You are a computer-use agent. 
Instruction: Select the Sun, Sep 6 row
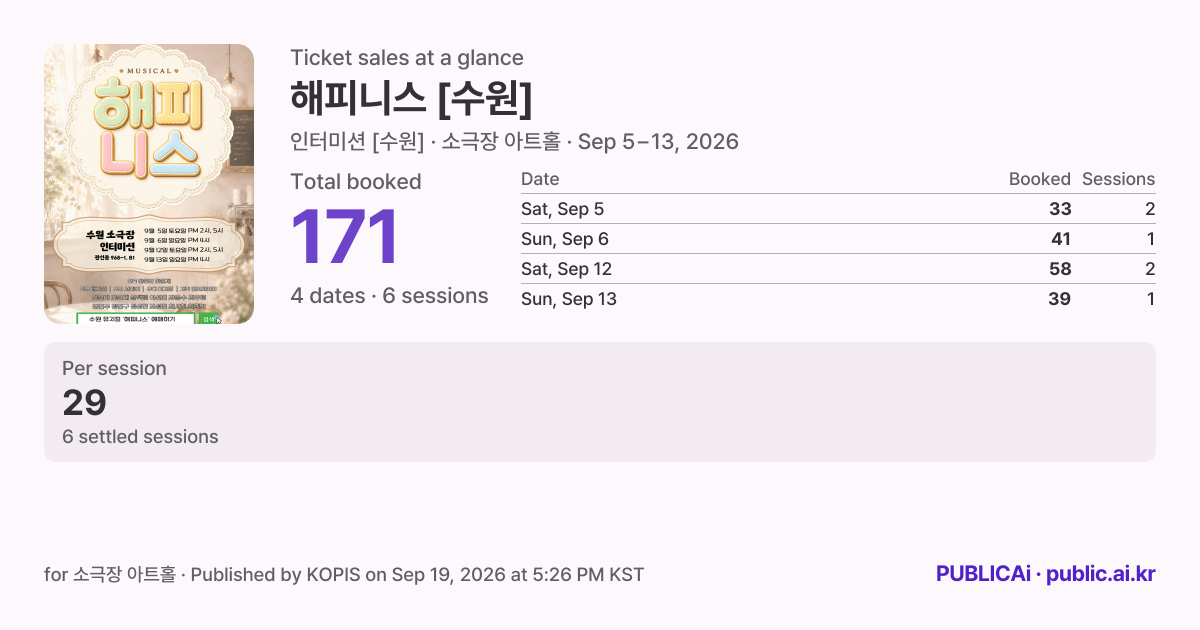click(838, 239)
